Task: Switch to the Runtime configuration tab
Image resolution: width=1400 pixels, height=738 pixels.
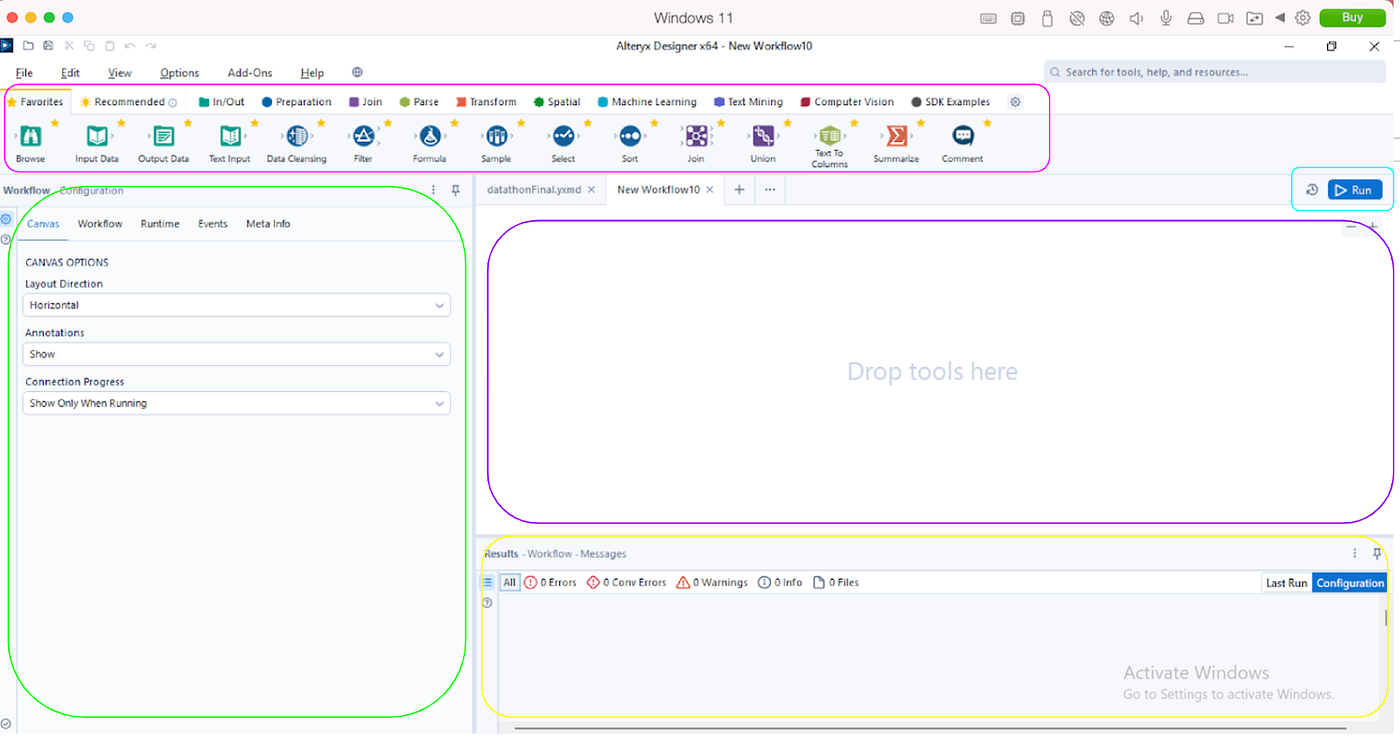Action: tap(160, 224)
